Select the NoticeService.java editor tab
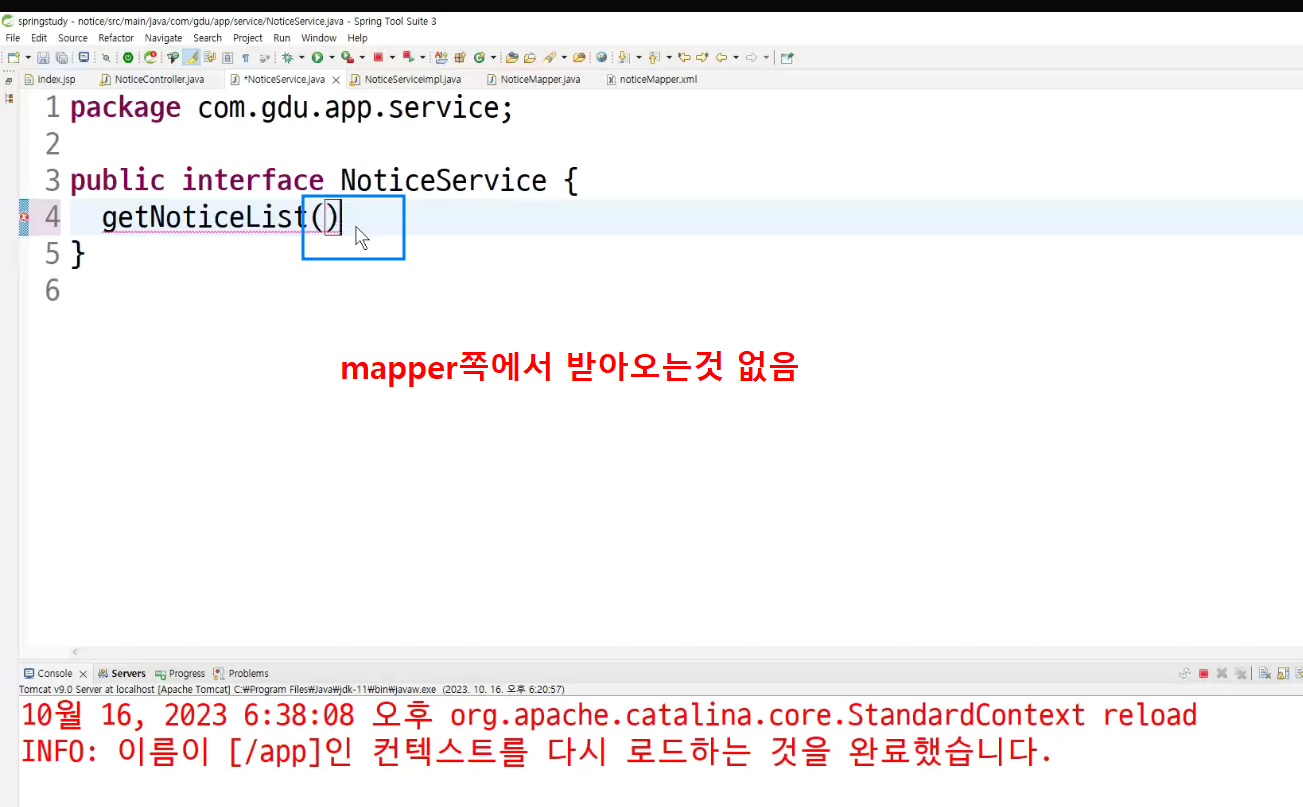This screenshot has height=807, width=1303. [x=284, y=79]
